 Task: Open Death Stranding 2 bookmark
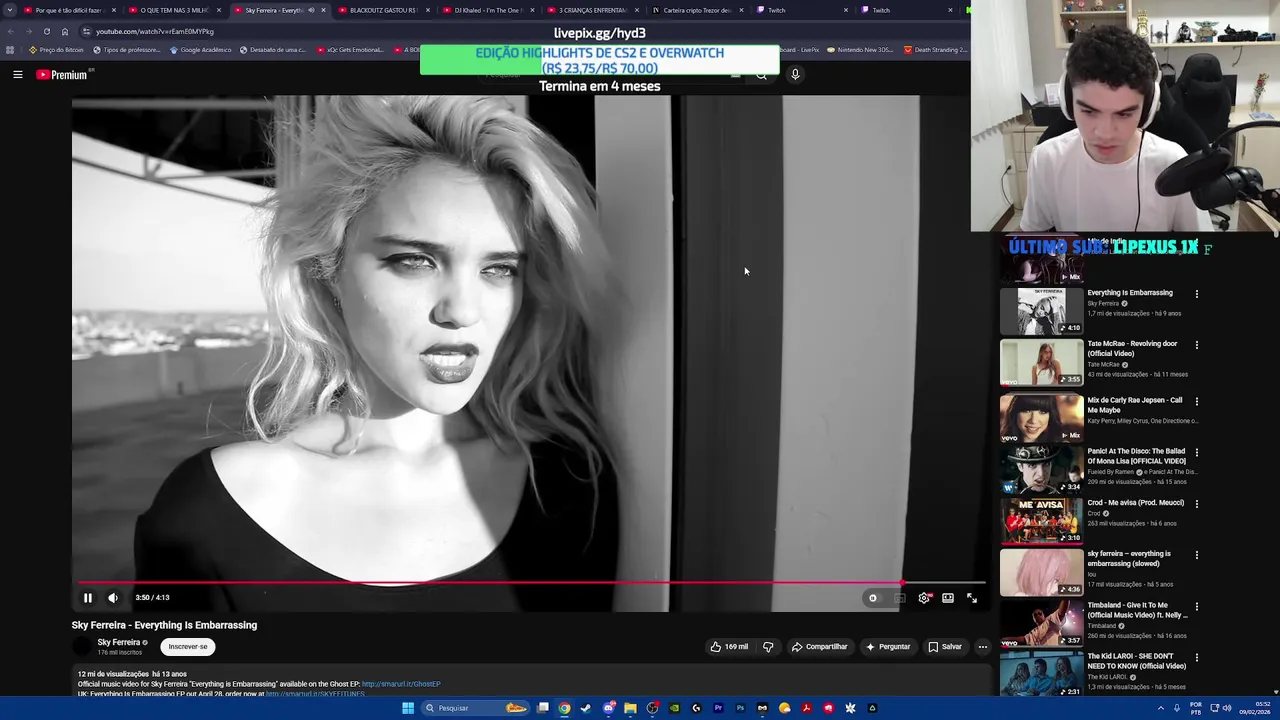click(935, 49)
